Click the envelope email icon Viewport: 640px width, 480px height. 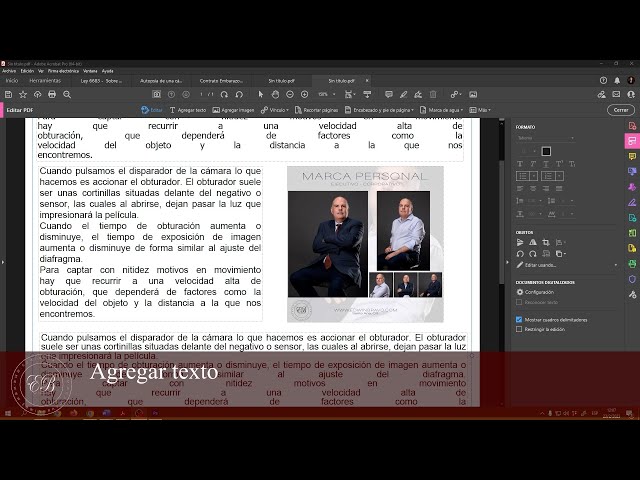tap(616, 95)
